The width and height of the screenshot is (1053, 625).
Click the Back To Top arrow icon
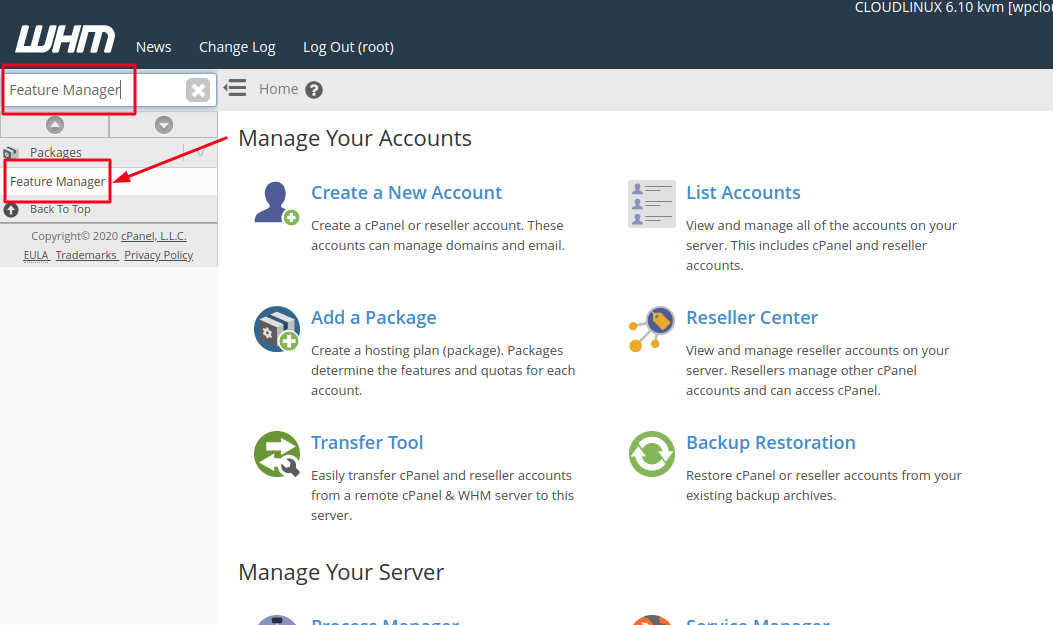pos(9,208)
